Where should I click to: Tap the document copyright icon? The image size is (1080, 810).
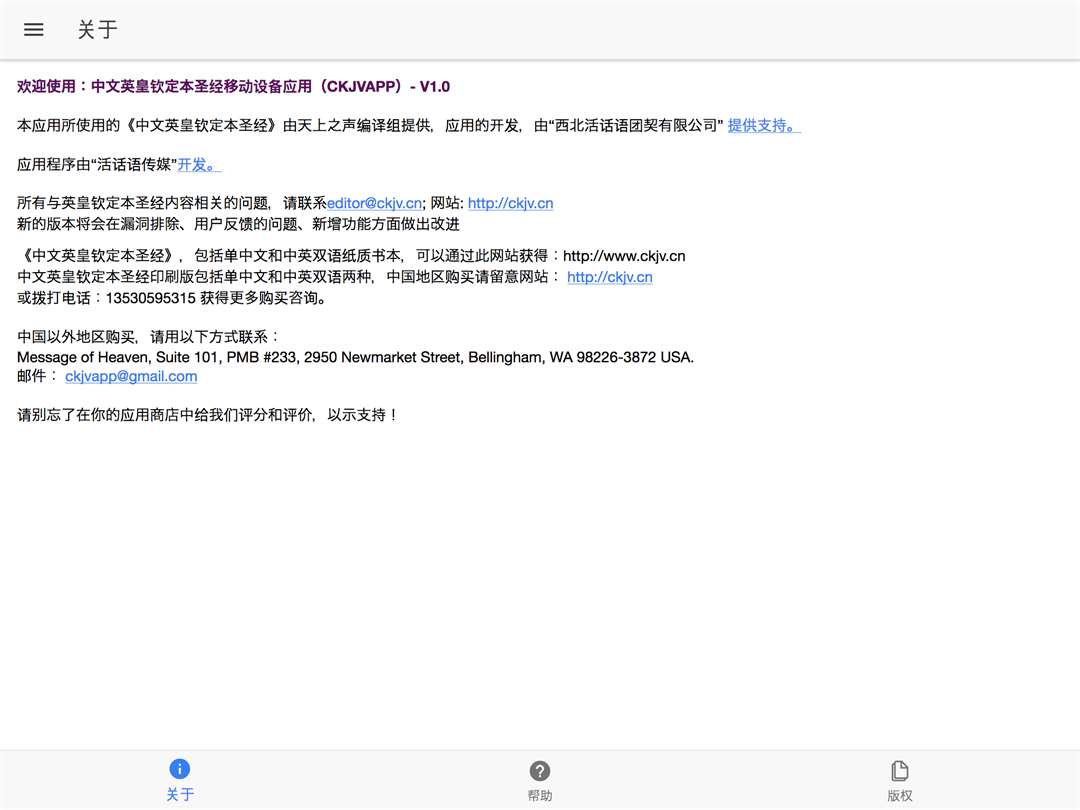[x=900, y=771]
